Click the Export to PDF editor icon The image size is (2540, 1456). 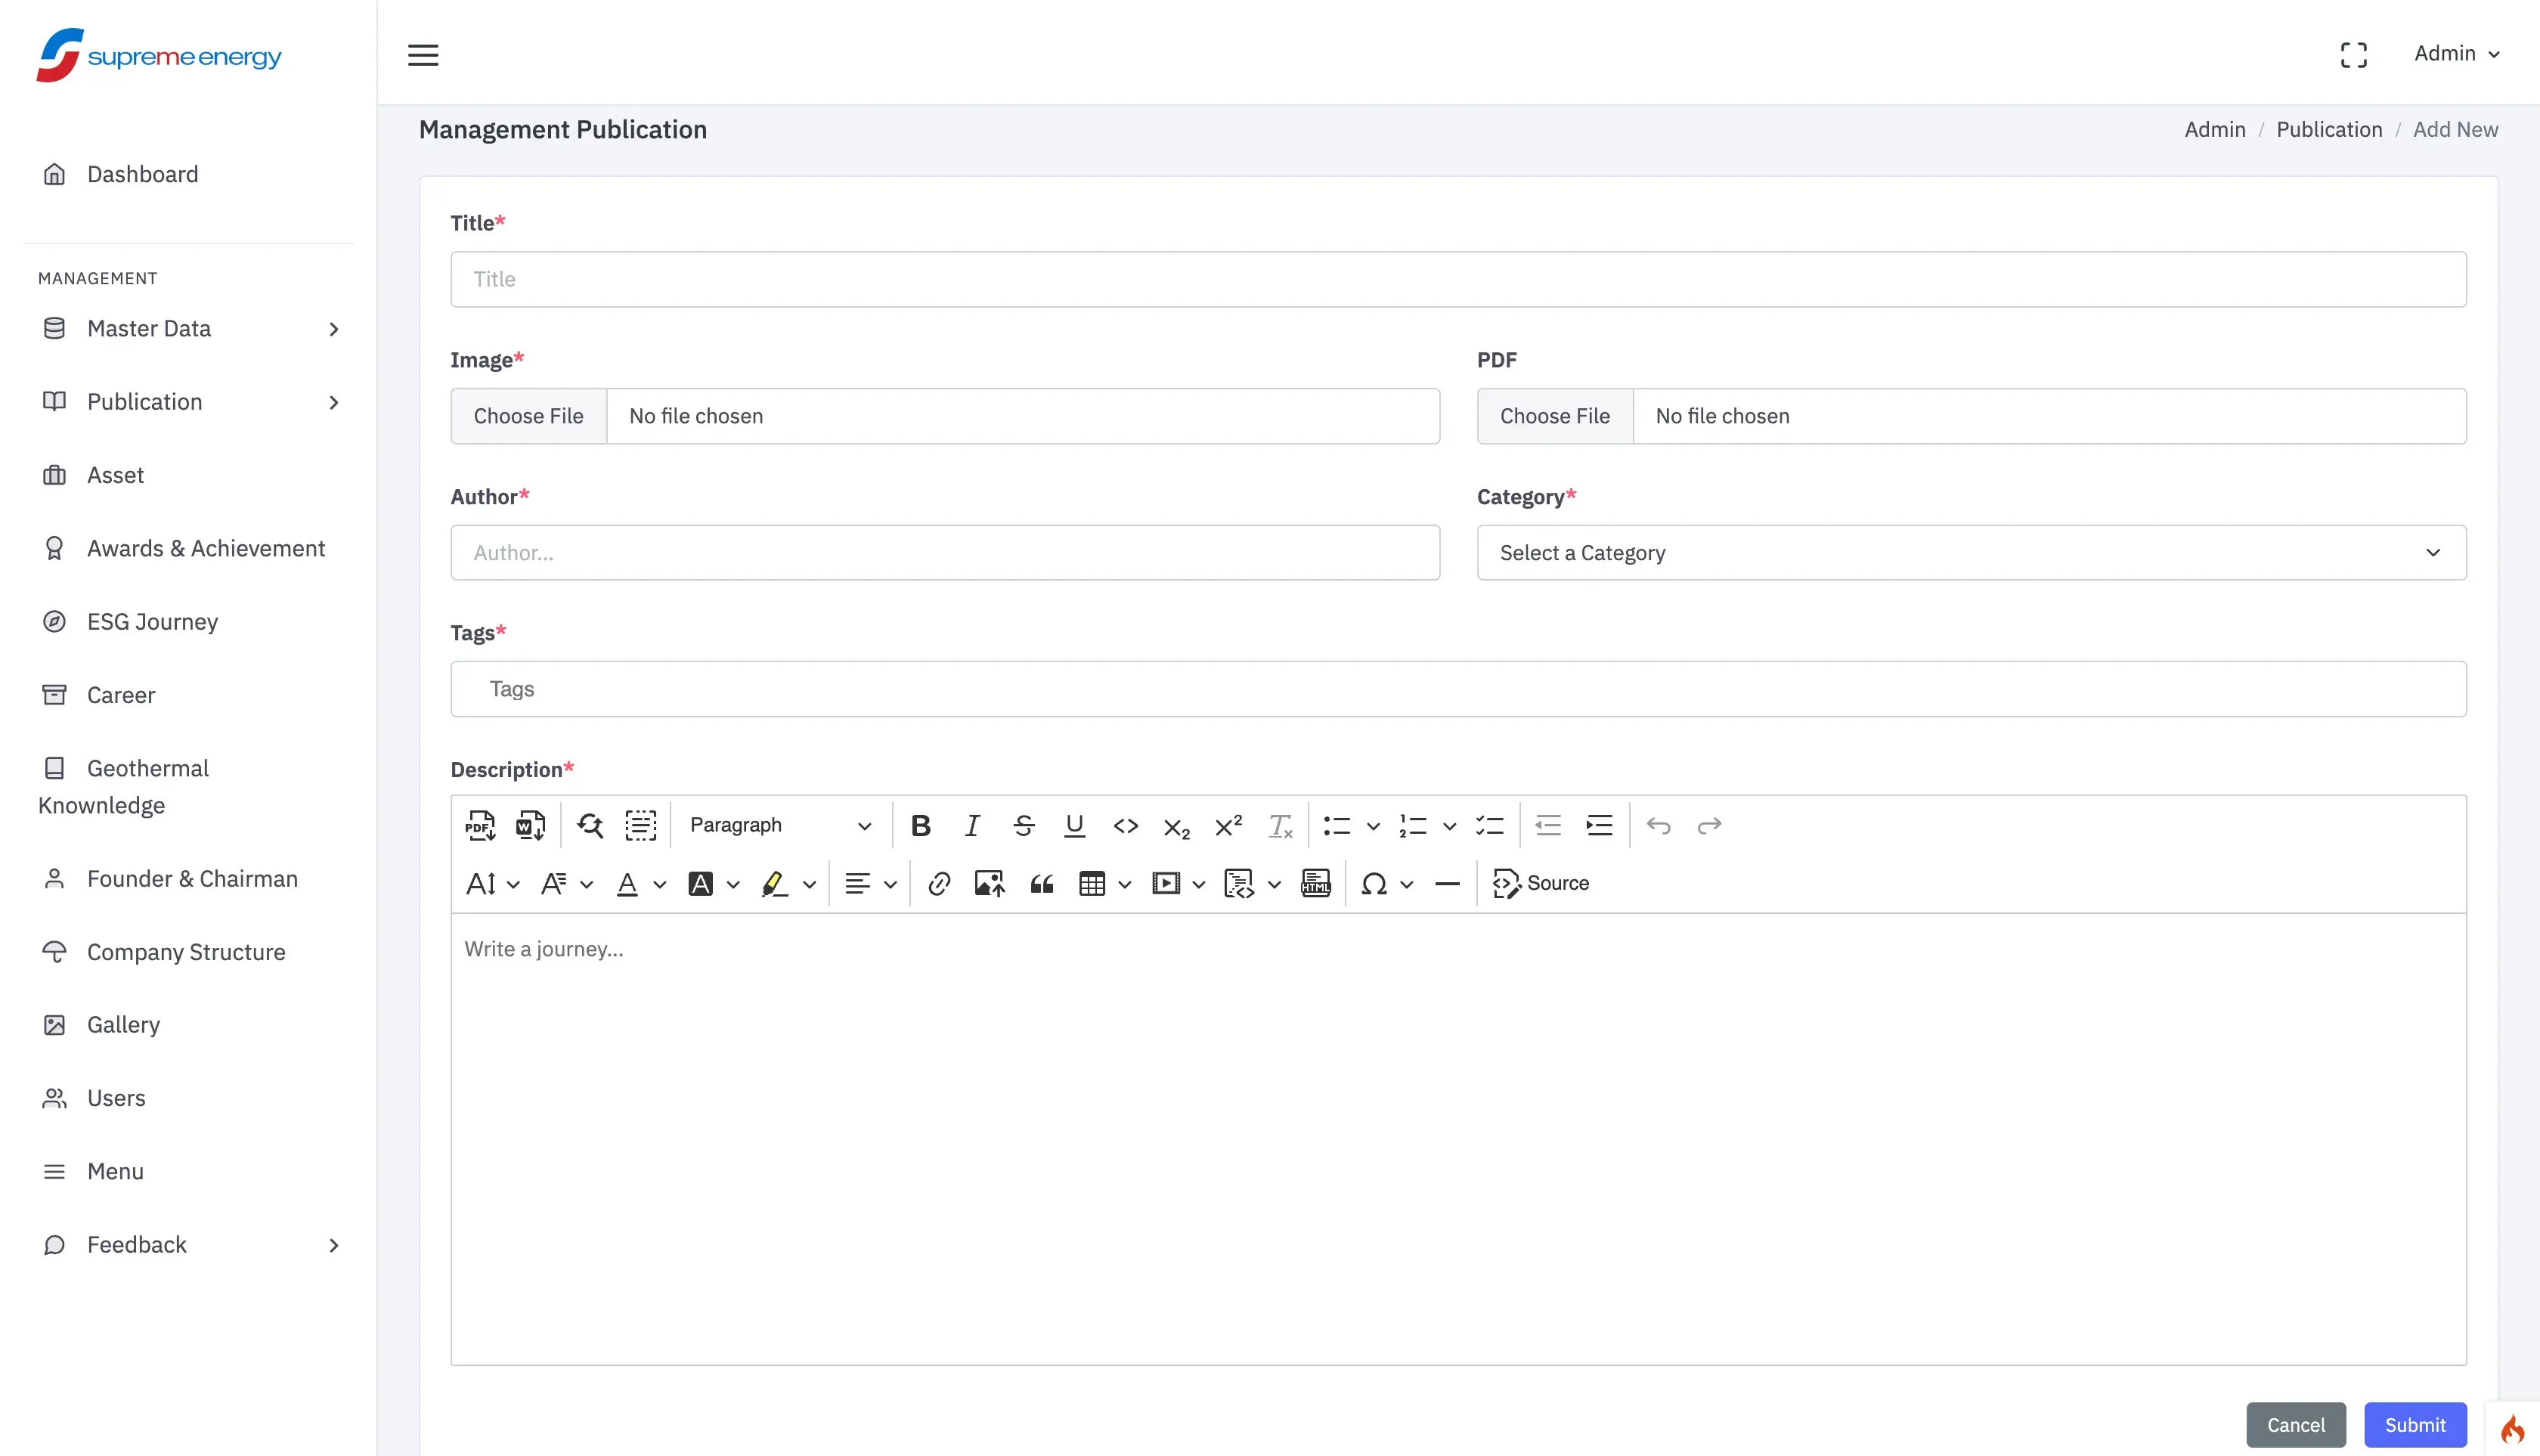(480, 825)
